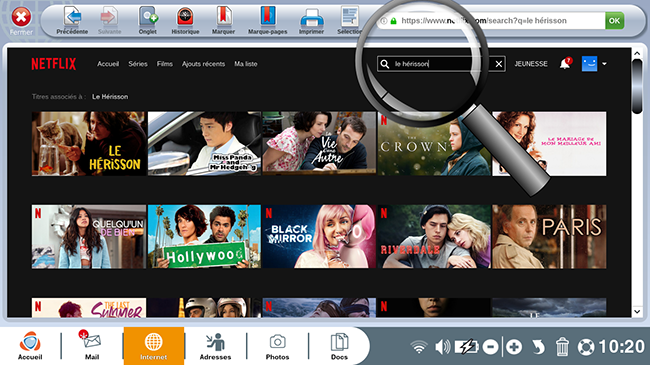Viewport: 650px width, 365px height.
Task: Open the Netflix notifications bell
Action: click(x=565, y=63)
